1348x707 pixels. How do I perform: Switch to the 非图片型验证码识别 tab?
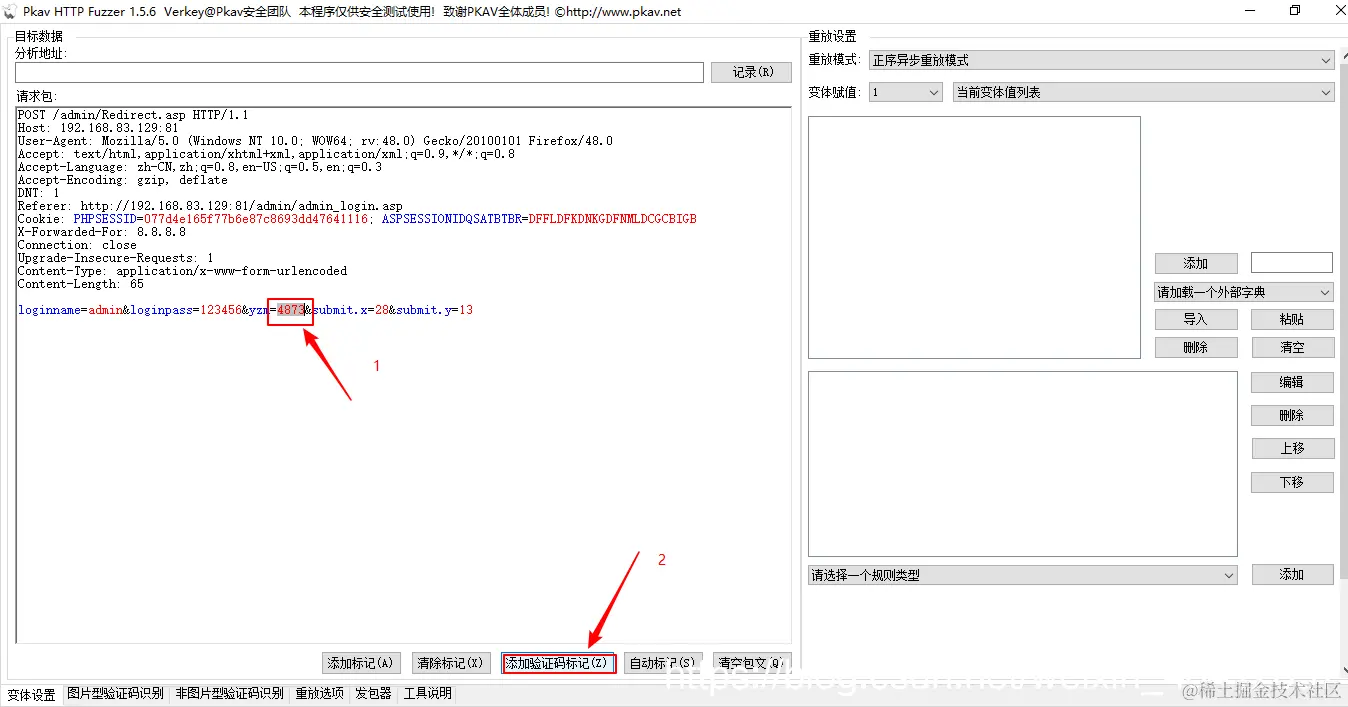[x=229, y=693]
